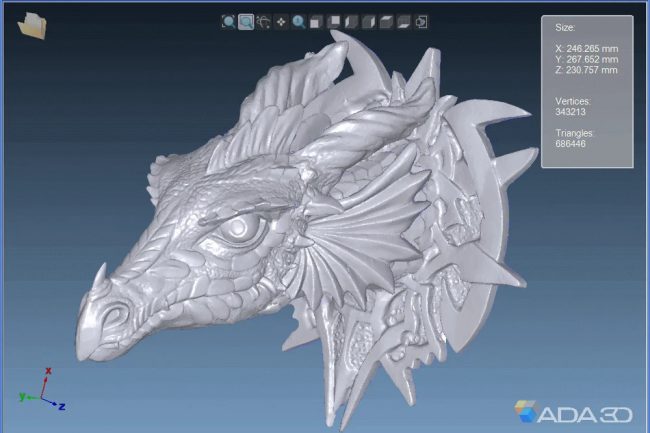Choose the sixth cube view preset

click(403, 21)
